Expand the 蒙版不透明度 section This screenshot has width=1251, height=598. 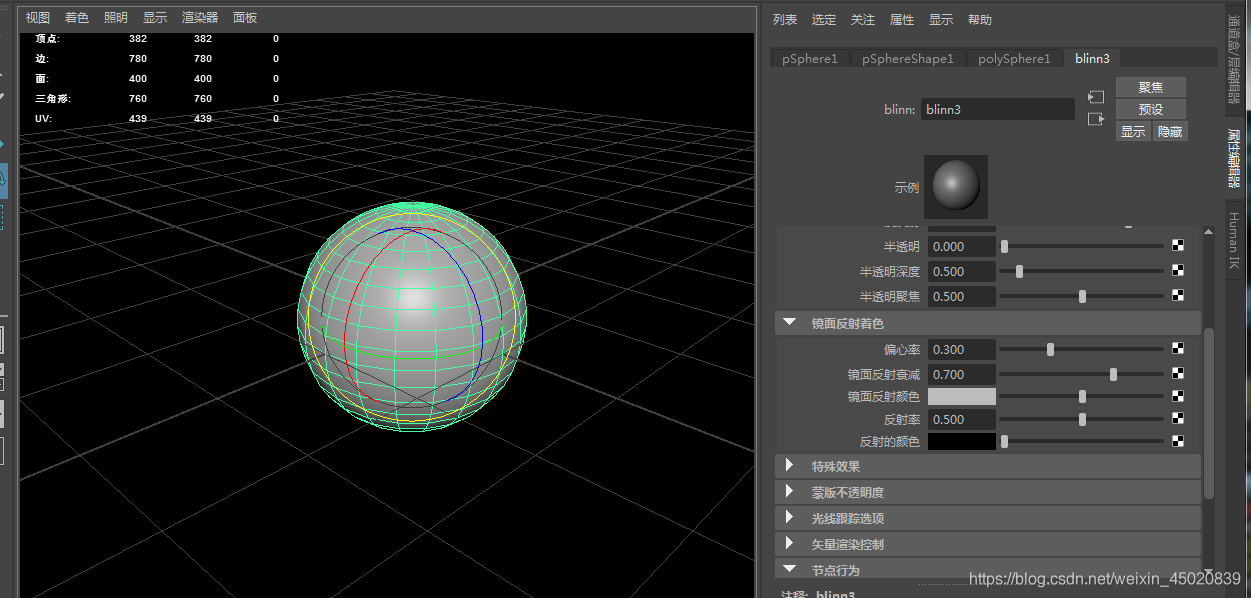790,492
